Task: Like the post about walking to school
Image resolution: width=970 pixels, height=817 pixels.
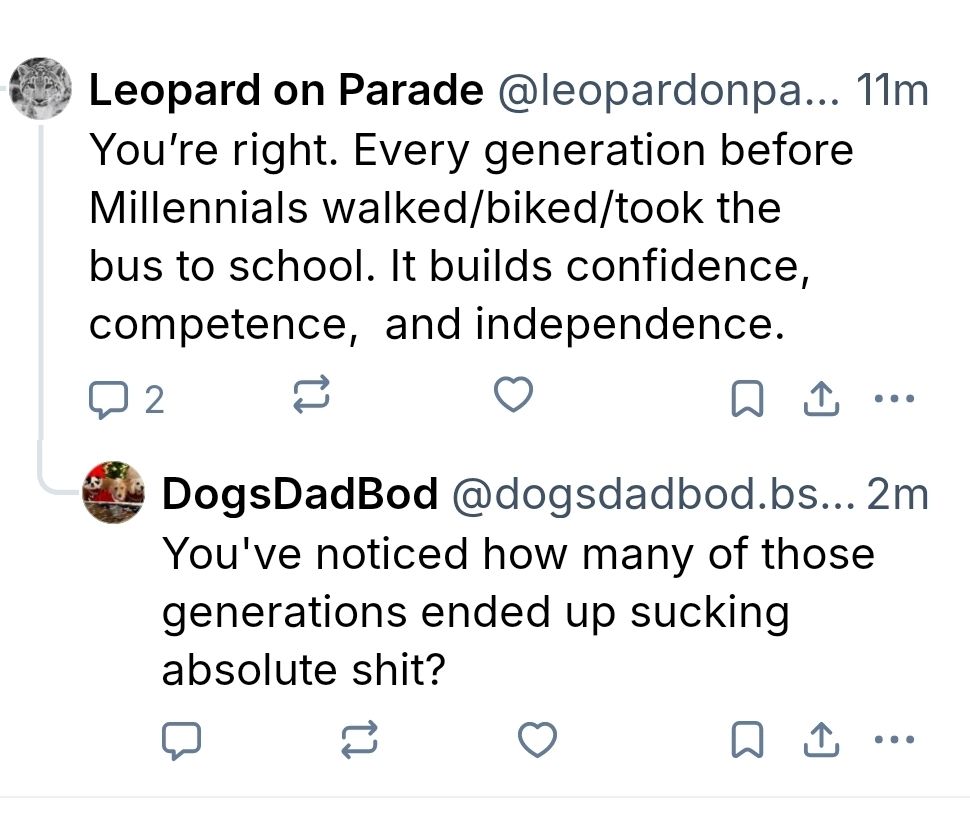Action: pos(512,395)
